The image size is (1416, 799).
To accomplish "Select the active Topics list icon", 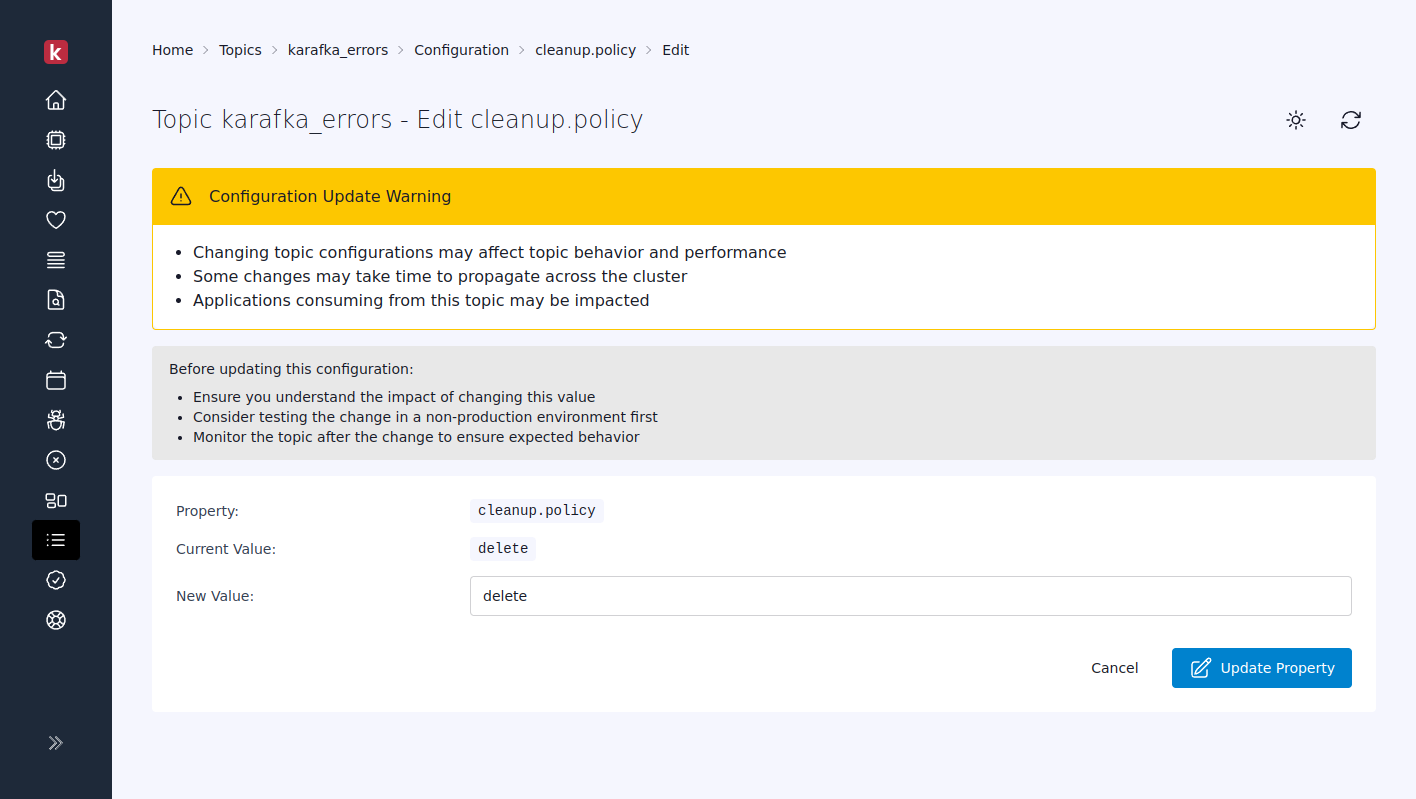I will pos(56,540).
